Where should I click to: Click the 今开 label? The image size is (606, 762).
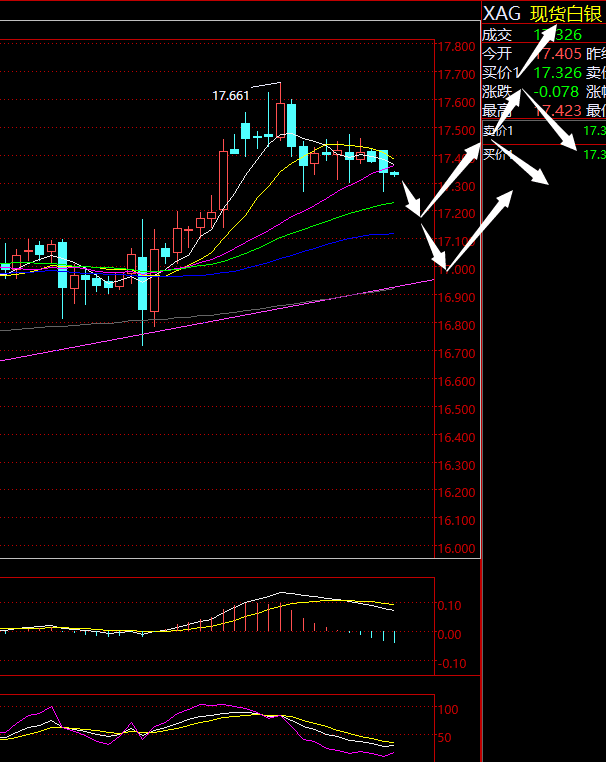(x=497, y=53)
